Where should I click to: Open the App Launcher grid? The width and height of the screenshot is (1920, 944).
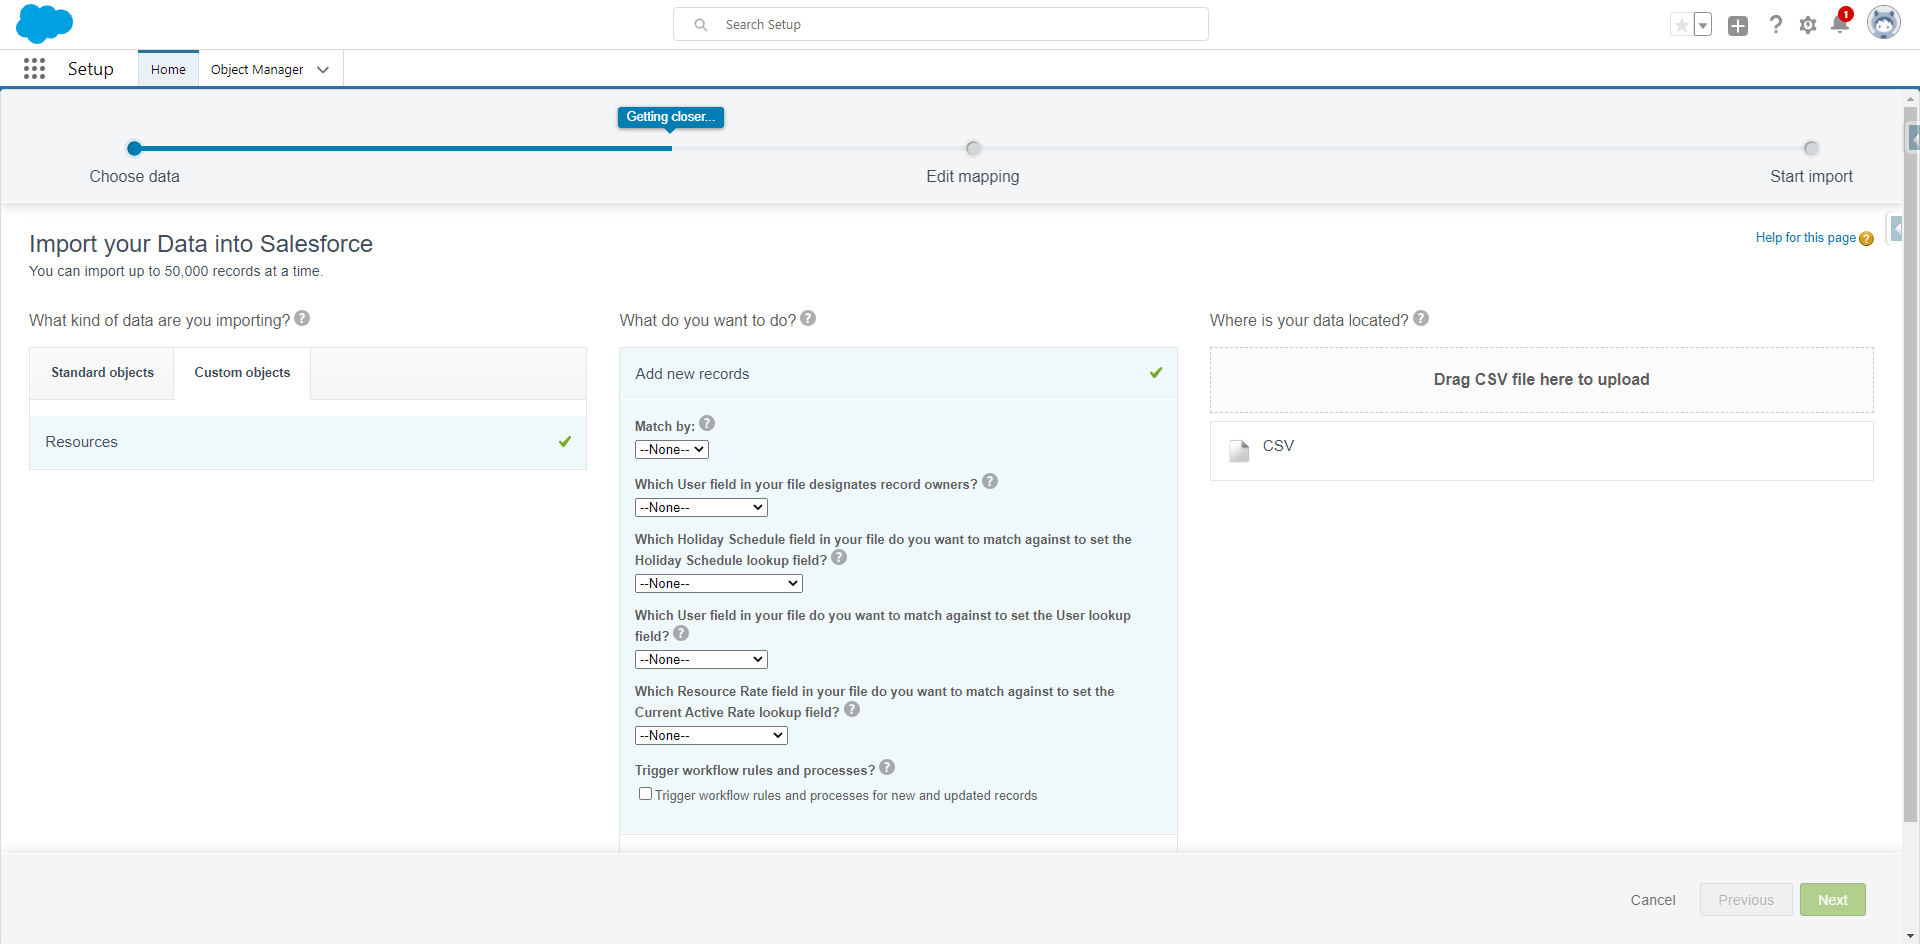(35, 68)
